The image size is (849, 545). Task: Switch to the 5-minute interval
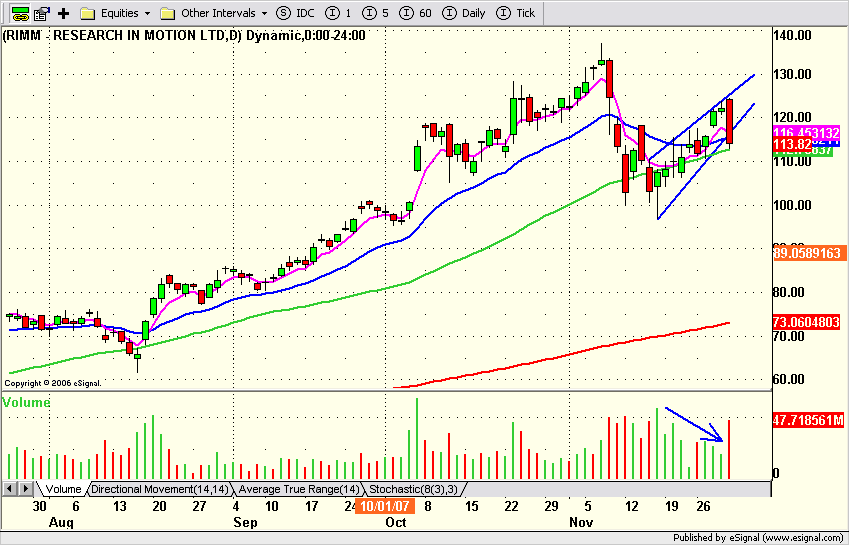point(375,13)
